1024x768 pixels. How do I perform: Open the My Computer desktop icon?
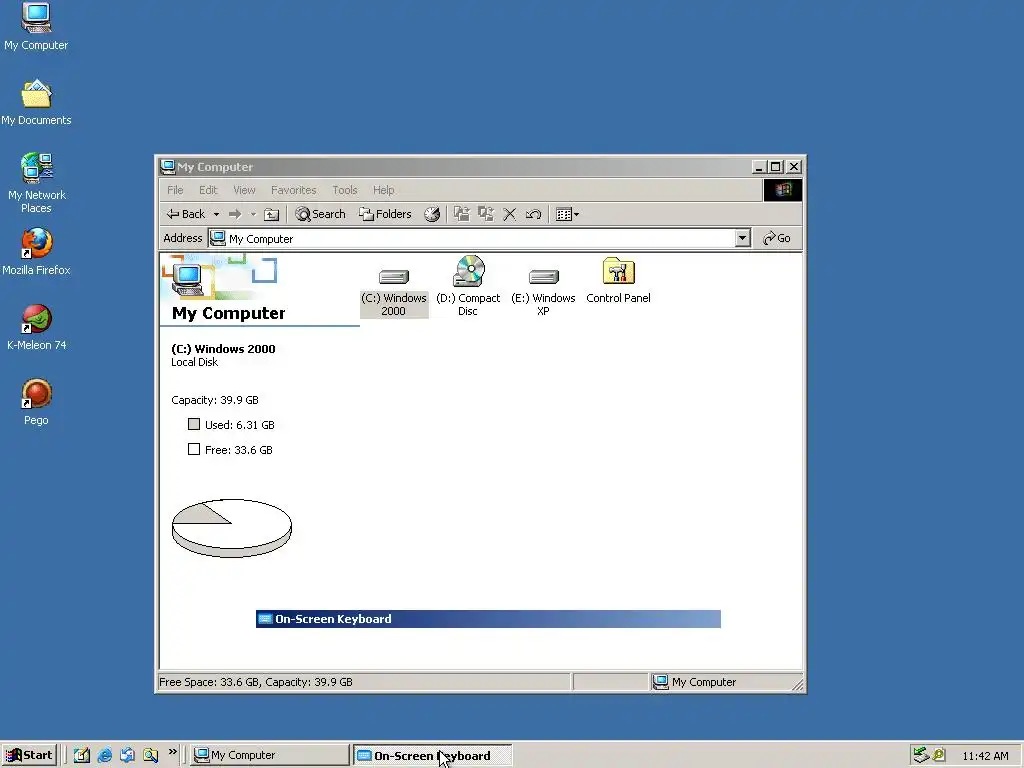[36, 26]
